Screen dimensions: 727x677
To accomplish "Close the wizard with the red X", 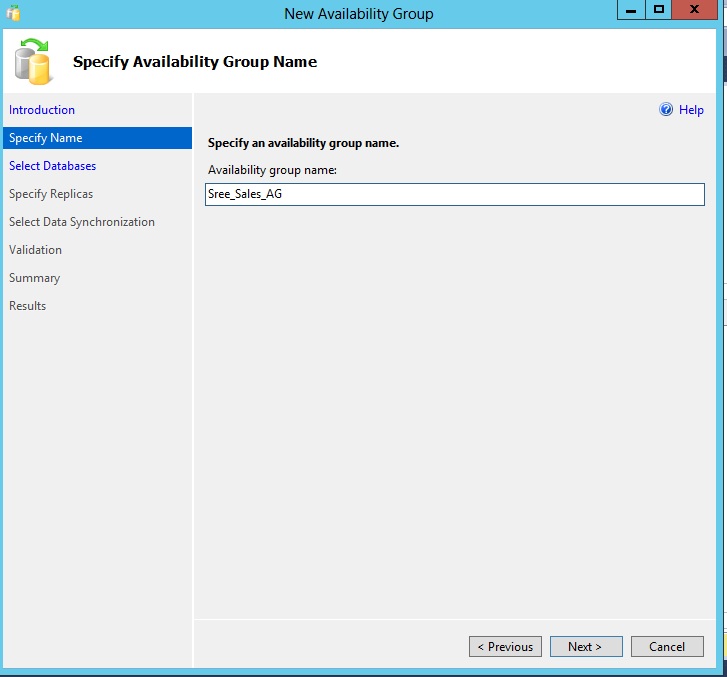I will [x=696, y=10].
